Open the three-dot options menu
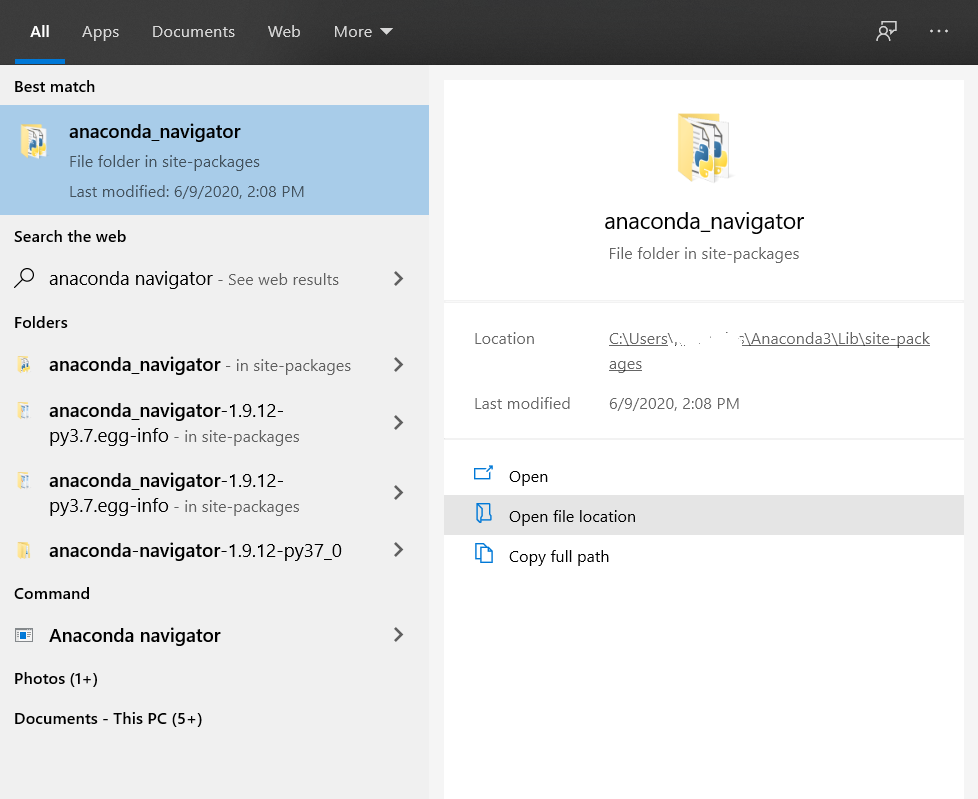 tap(938, 32)
